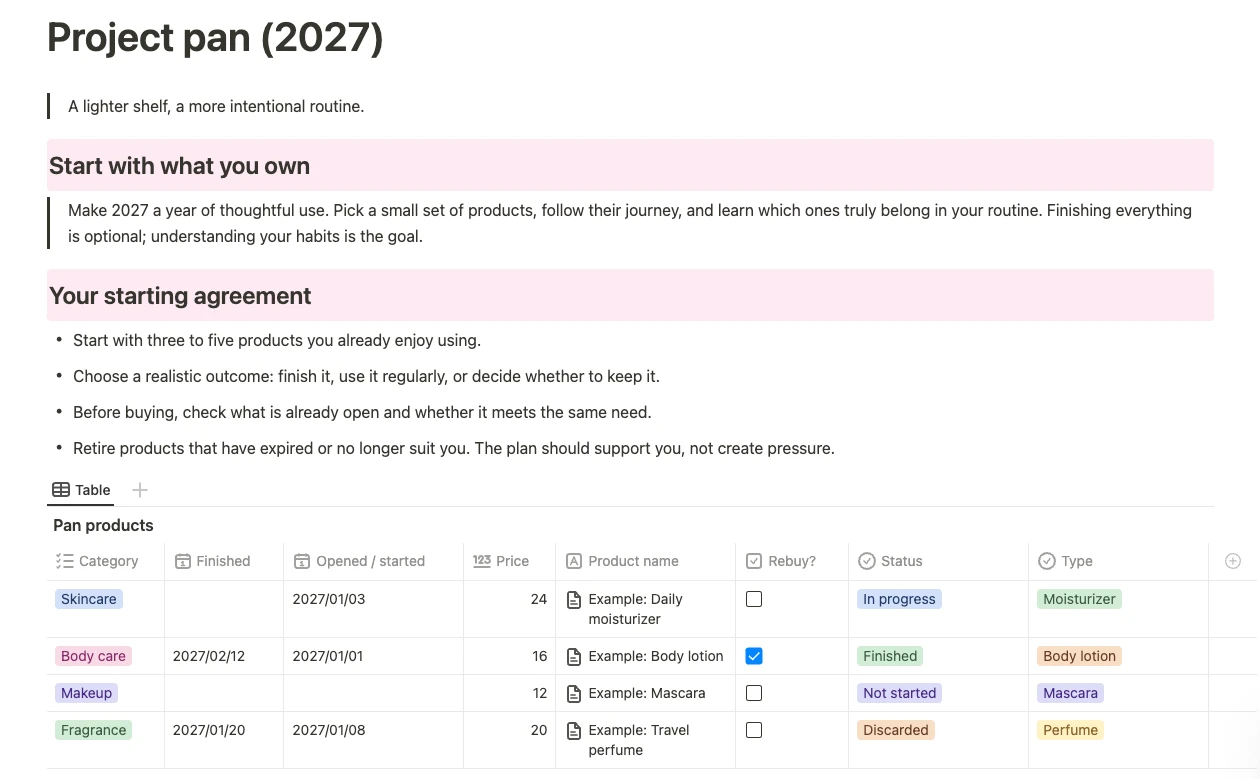1260x779 pixels.
Task: Open the Discarded status tag
Action: pyautogui.click(x=896, y=730)
